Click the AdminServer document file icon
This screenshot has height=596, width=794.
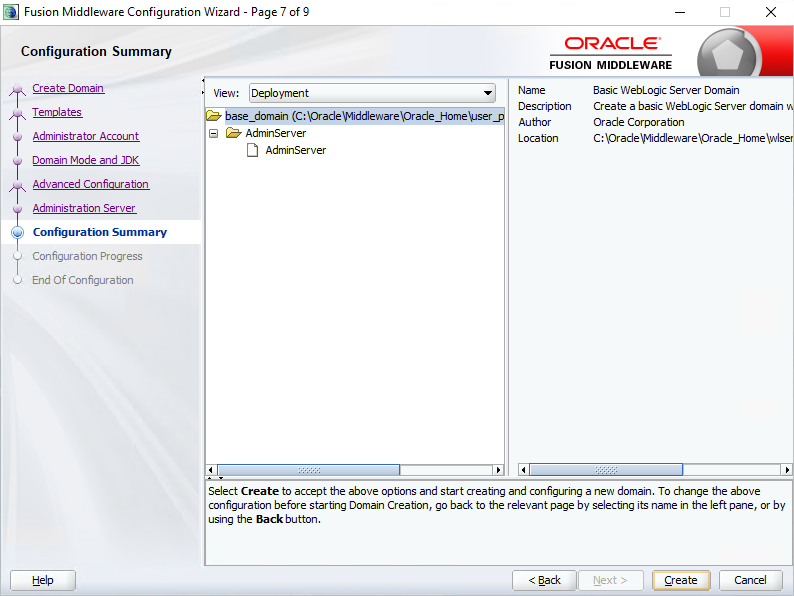pyautogui.click(x=252, y=150)
